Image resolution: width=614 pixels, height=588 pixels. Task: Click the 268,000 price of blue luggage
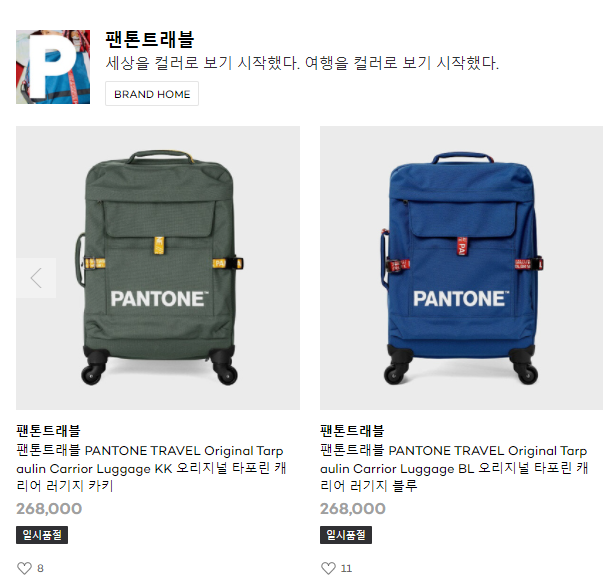click(353, 509)
